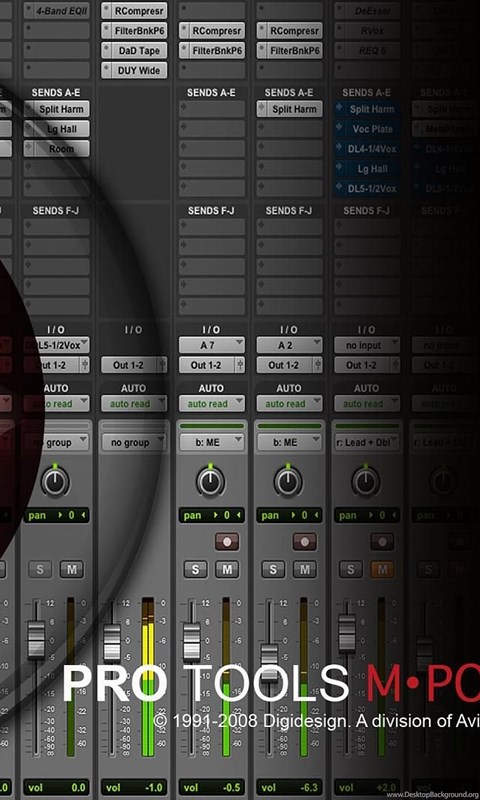This screenshot has height=800, width=480.
Task: Unmute the orange-muted Lead + Dbl track
Action: click(382, 569)
